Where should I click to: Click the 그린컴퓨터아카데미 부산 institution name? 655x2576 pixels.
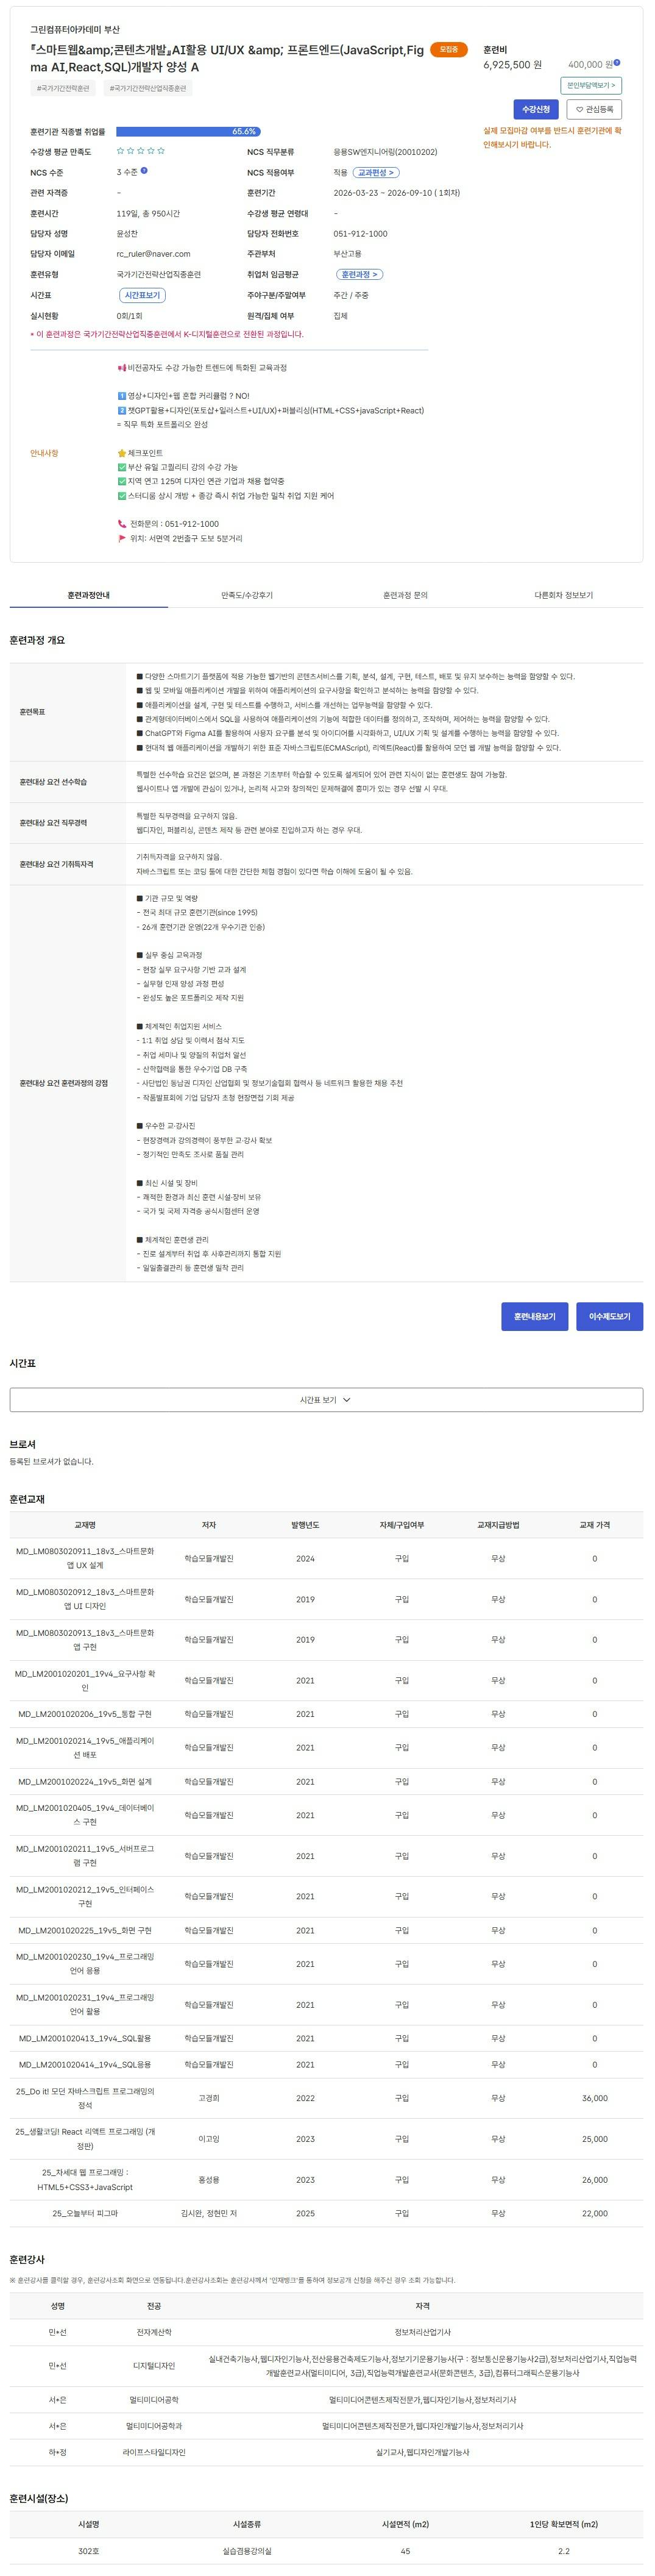74,30
